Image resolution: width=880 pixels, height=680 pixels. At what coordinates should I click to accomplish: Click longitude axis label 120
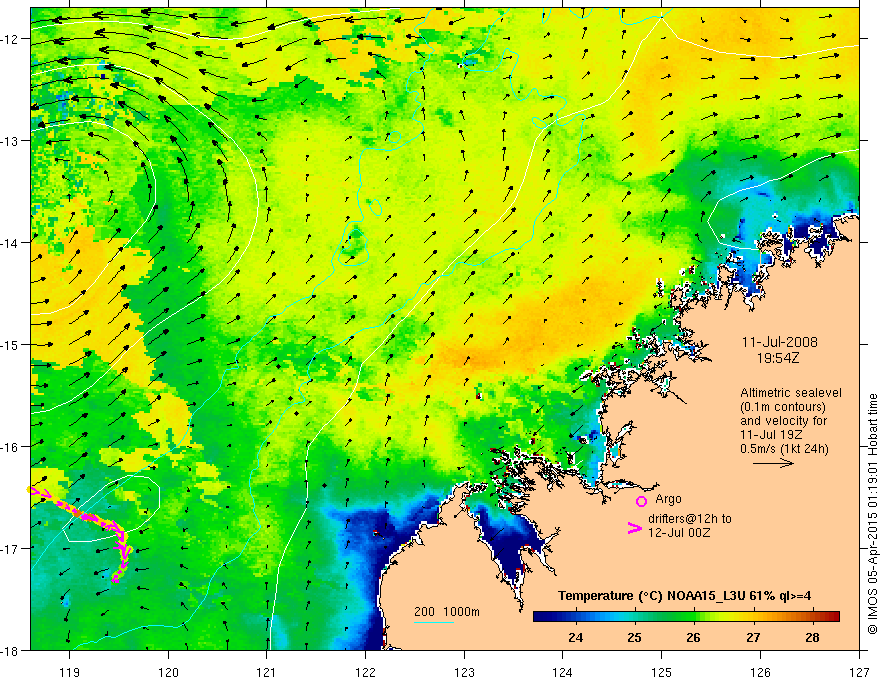click(168, 672)
